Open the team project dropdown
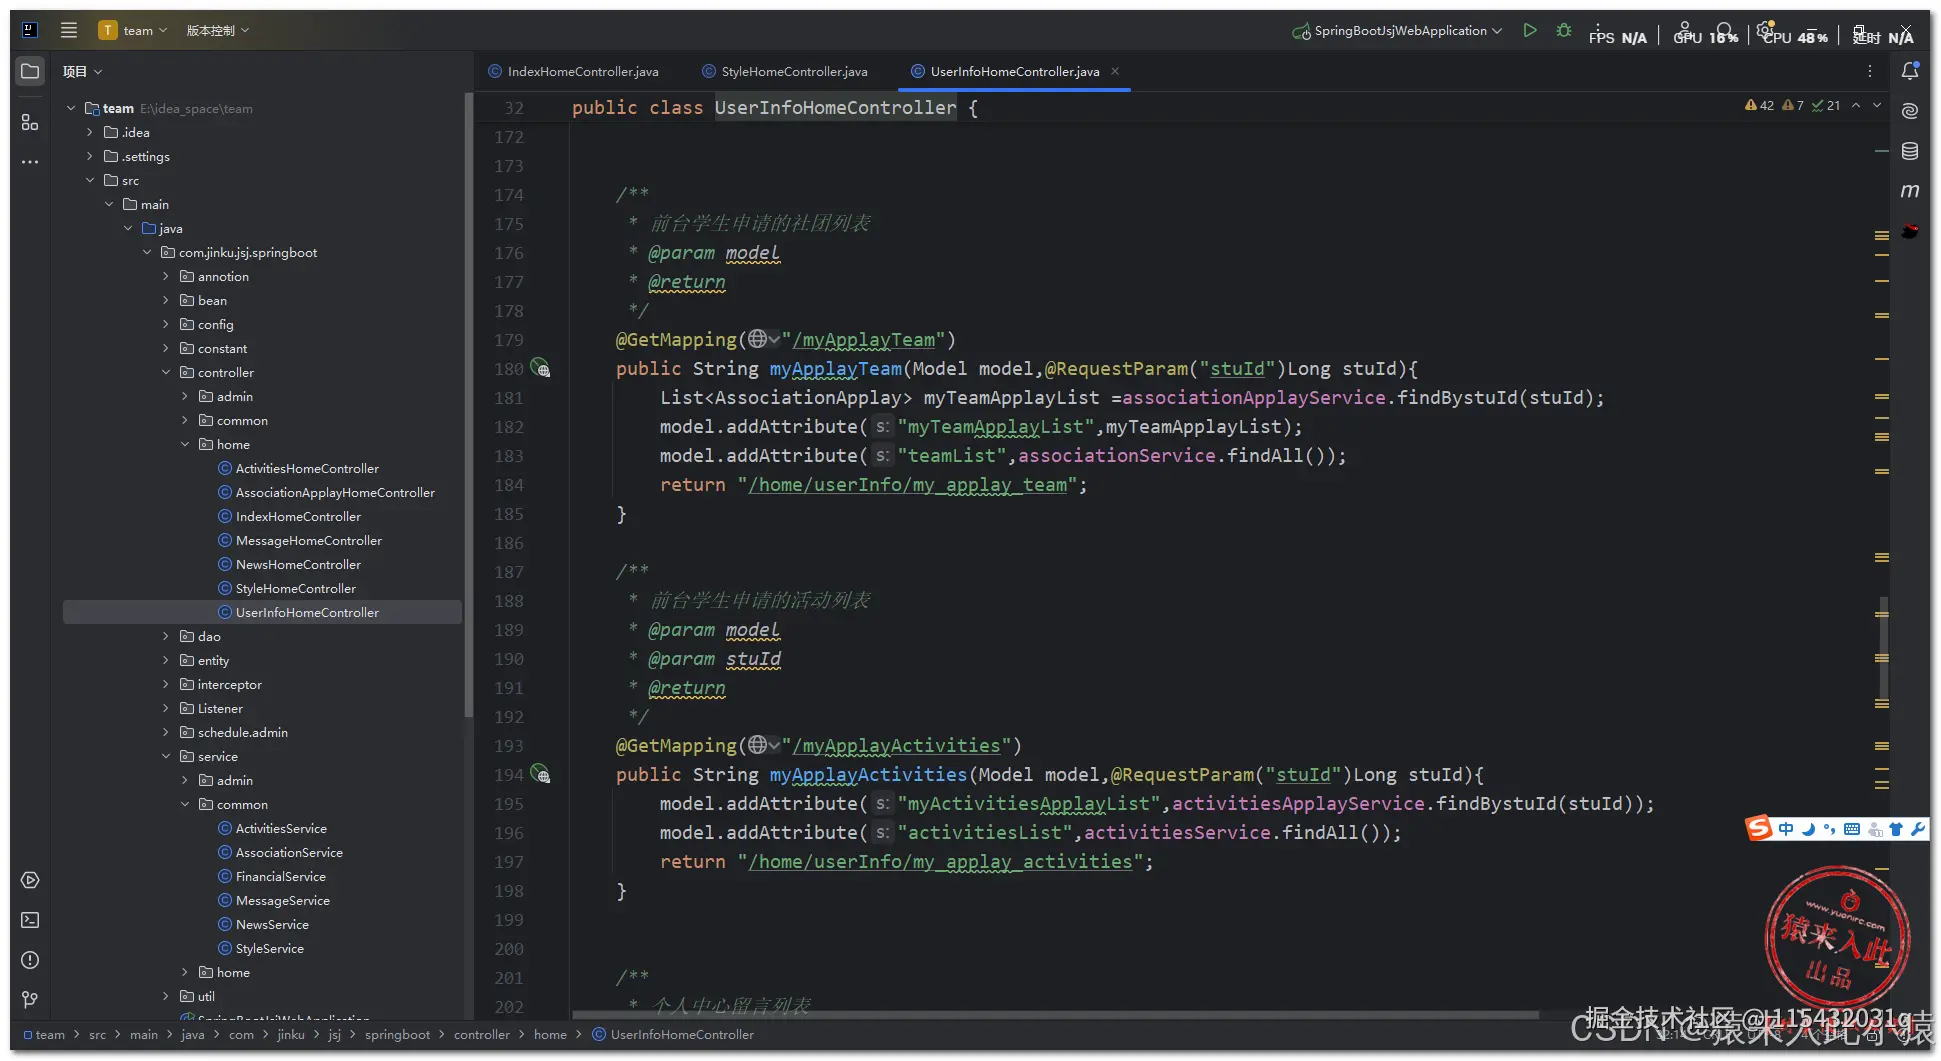The width and height of the screenshot is (1941, 1061). click(x=133, y=30)
